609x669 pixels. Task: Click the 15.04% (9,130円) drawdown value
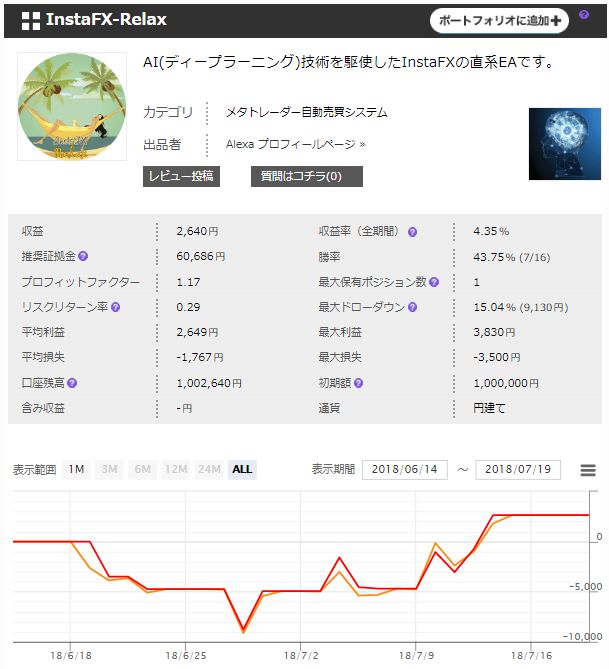tap(521, 307)
